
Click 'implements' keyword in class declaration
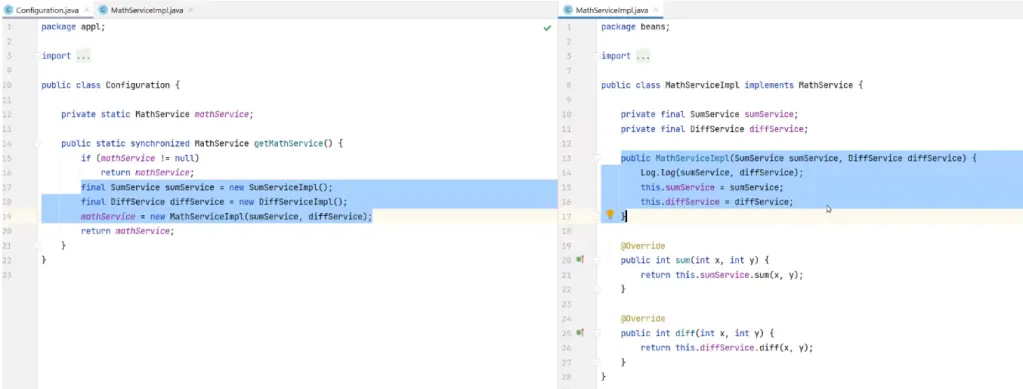769,85
